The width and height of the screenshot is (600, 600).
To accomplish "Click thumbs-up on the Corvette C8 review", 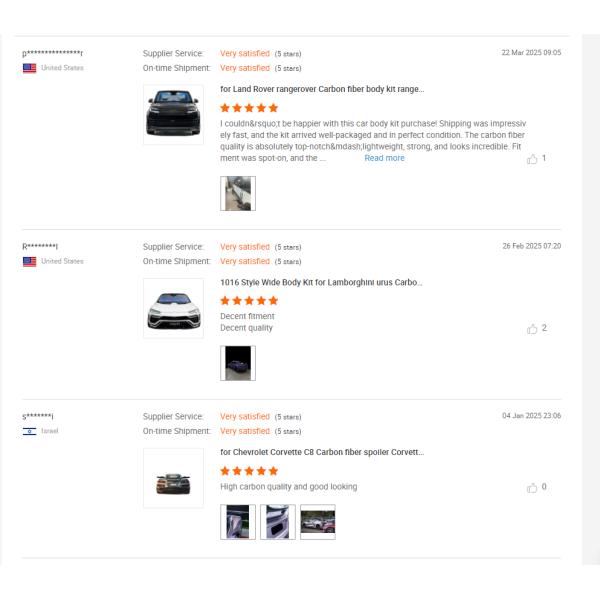I will point(532,488).
